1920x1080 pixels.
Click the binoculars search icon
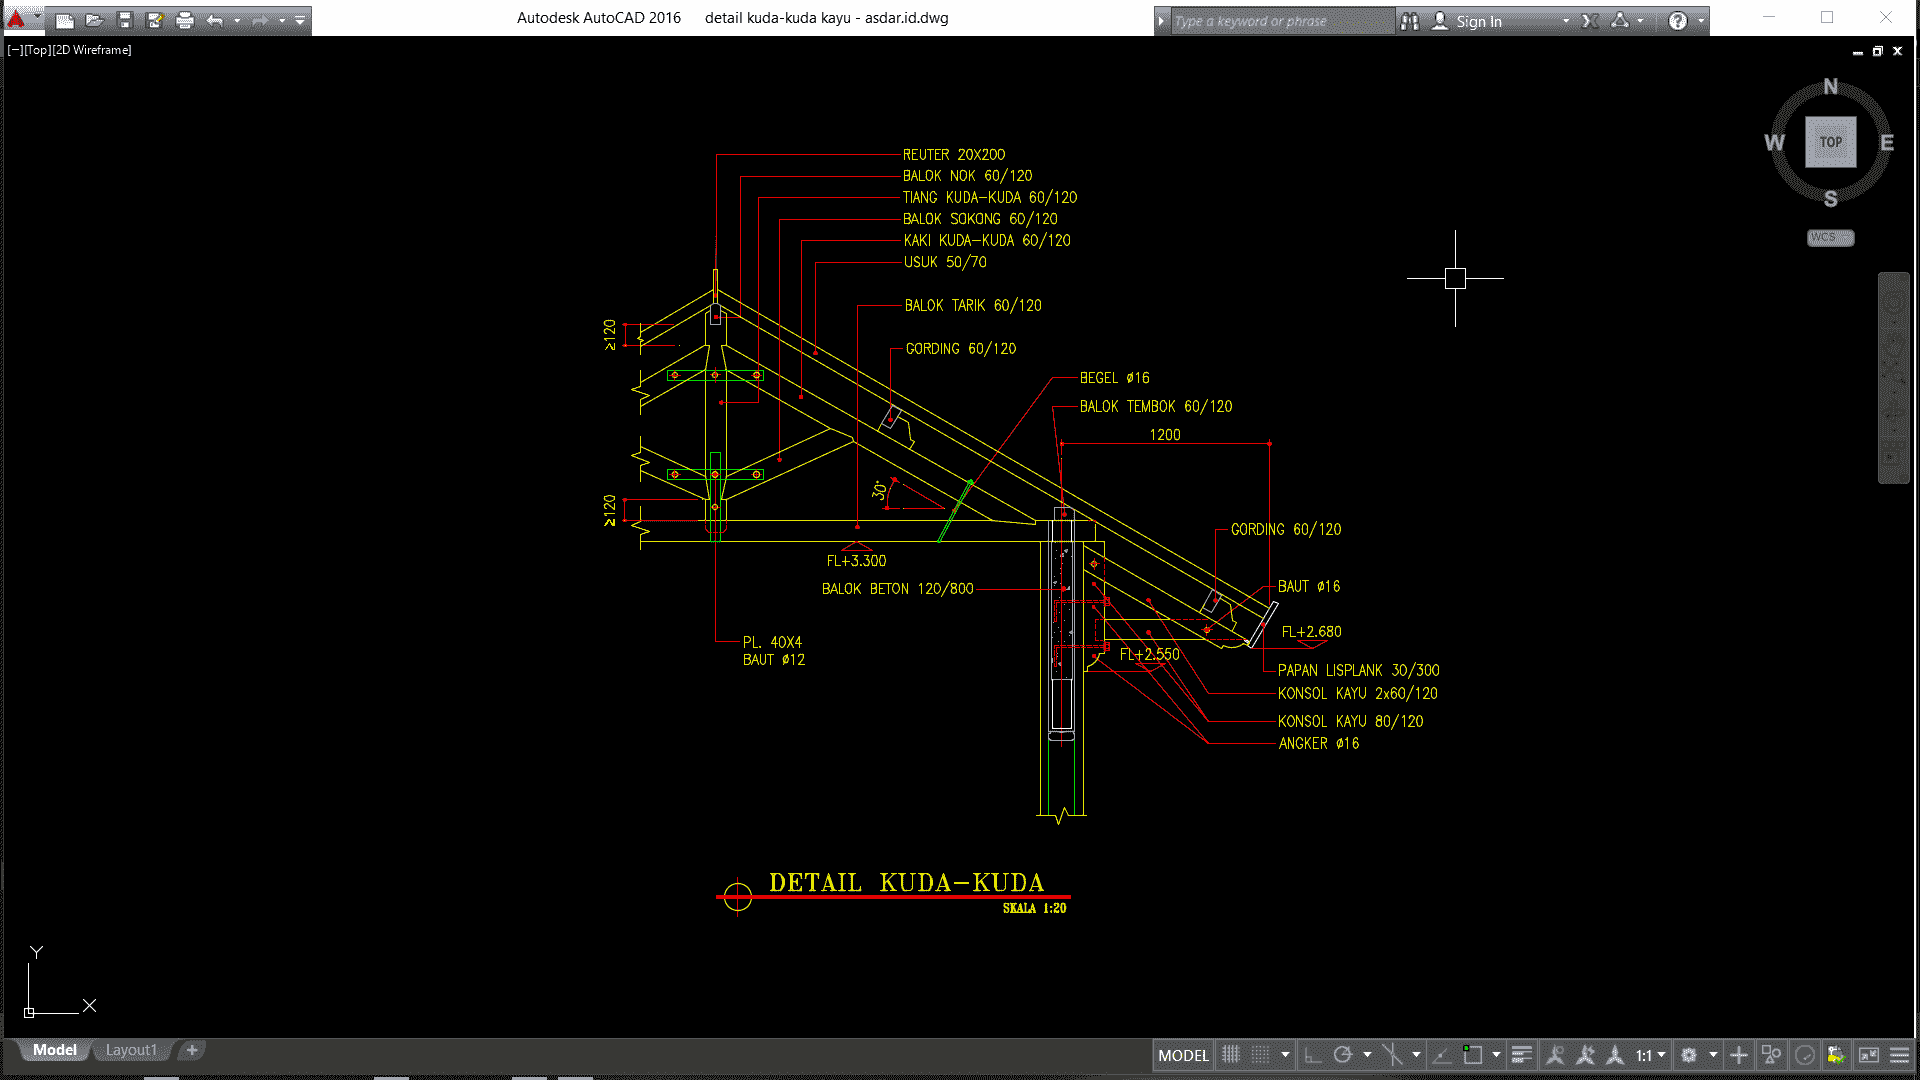[1410, 21]
